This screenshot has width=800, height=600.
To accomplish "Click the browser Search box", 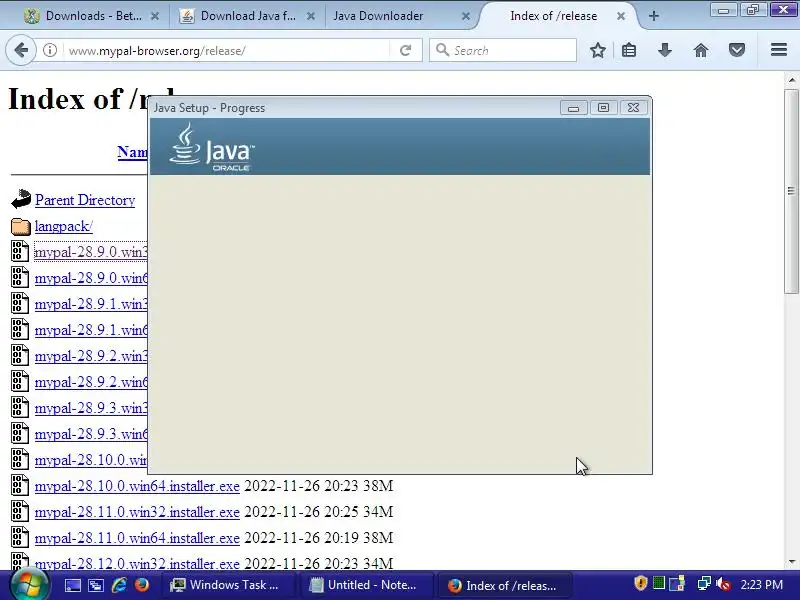I will click(x=503, y=51).
